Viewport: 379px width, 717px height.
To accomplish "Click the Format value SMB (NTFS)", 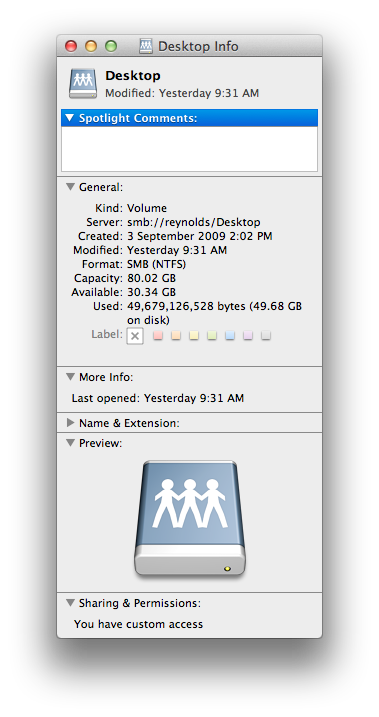I will click(x=156, y=264).
